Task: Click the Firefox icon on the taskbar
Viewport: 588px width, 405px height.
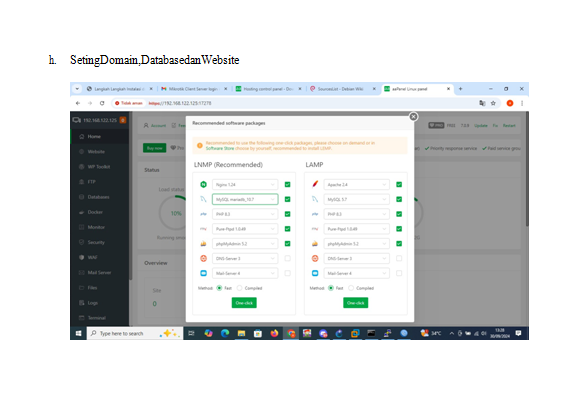Action: [274, 333]
